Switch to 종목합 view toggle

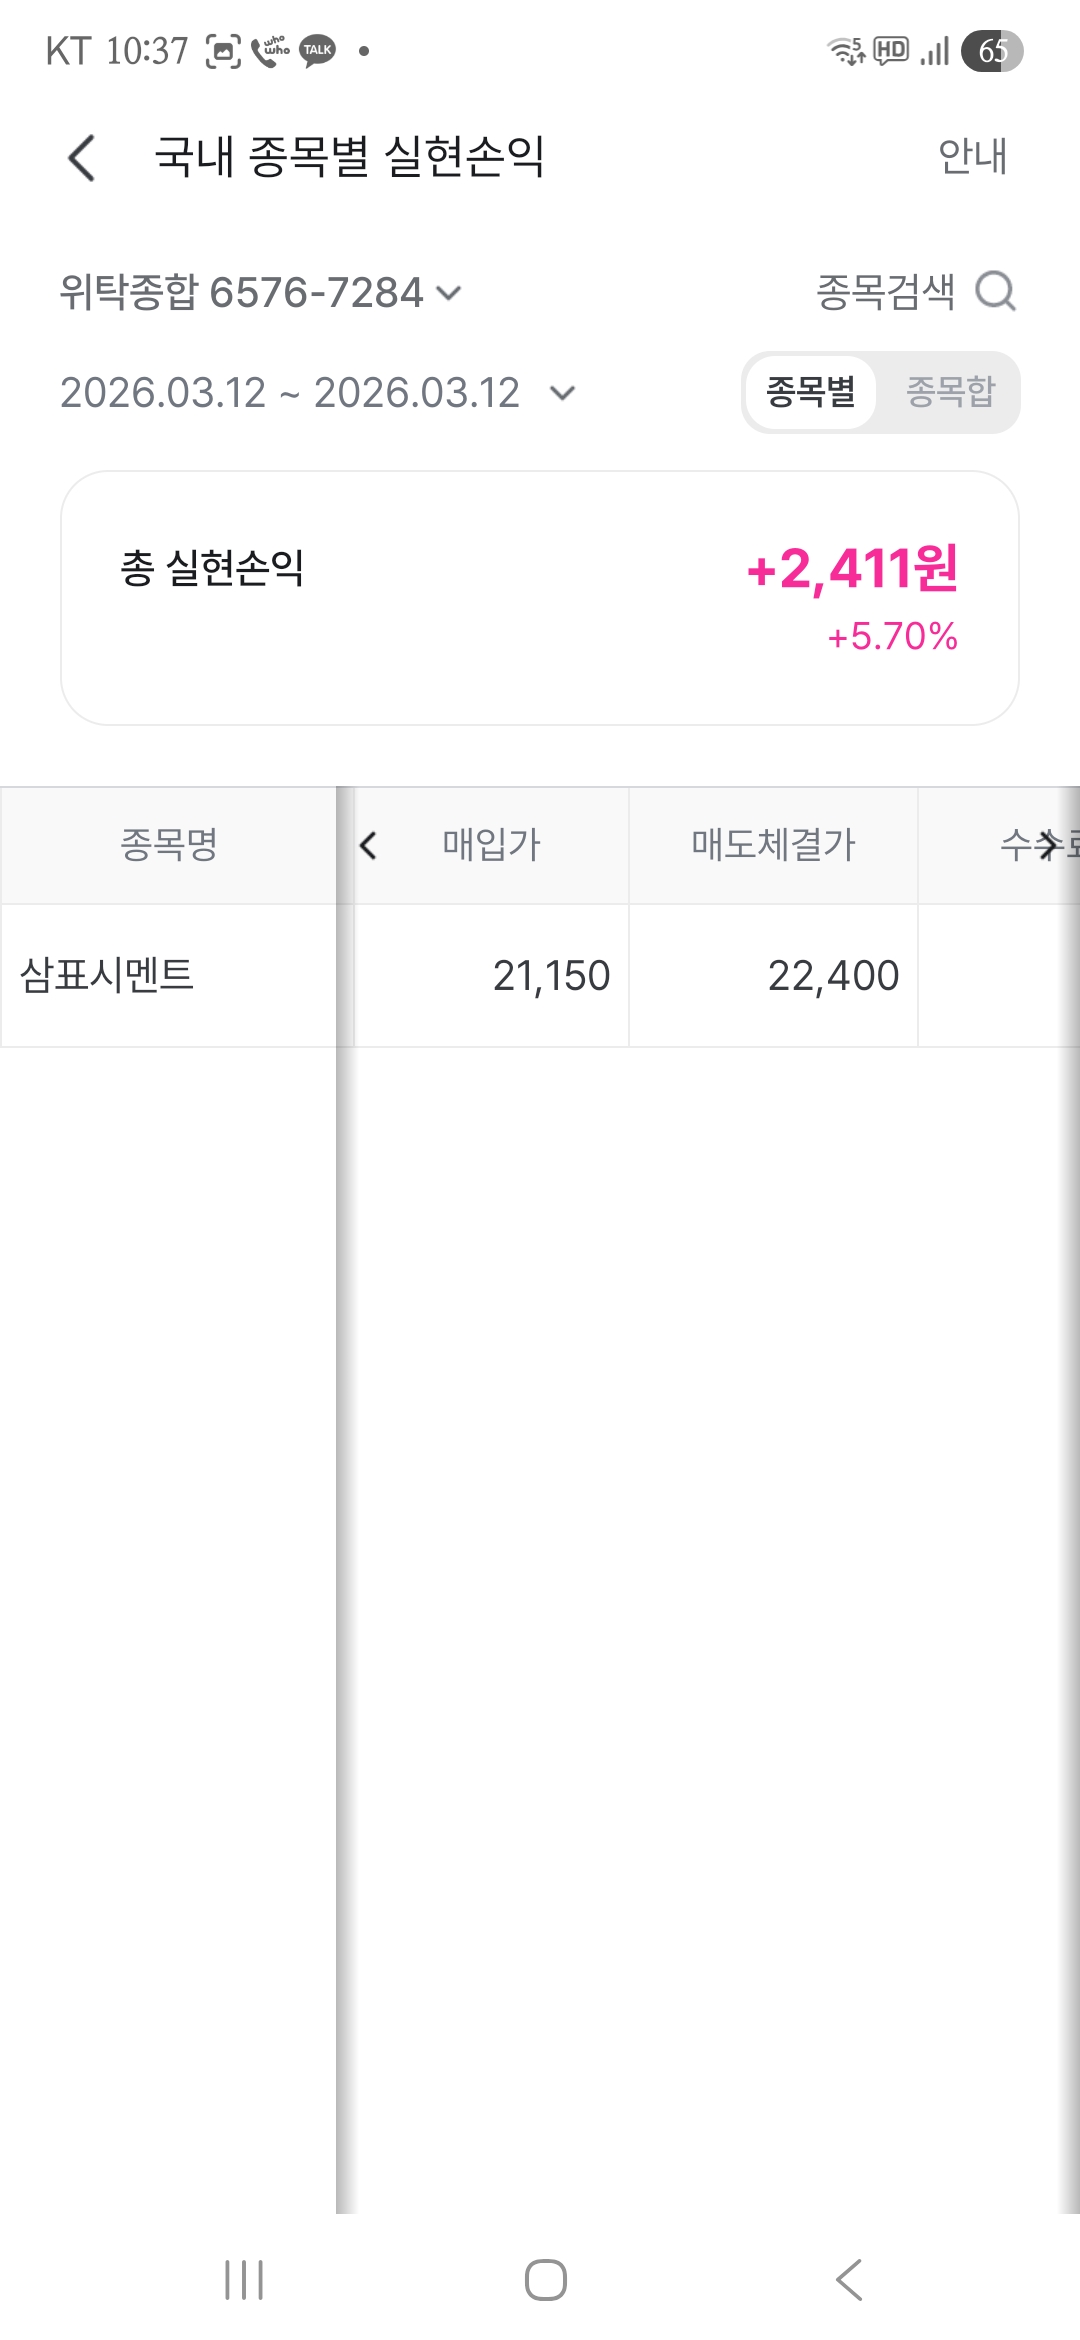coord(950,392)
